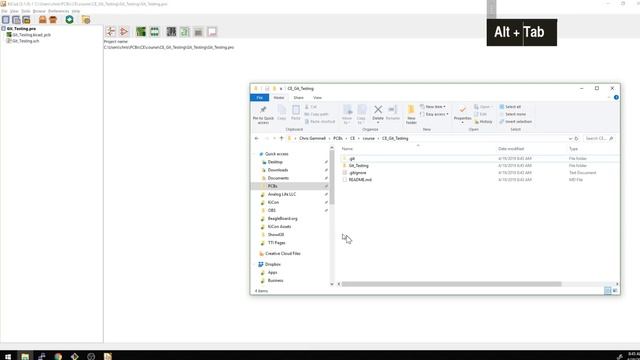Select Git_Testing.pro in KiCad project tree
The image size is (640, 360).
[x=21, y=29]
